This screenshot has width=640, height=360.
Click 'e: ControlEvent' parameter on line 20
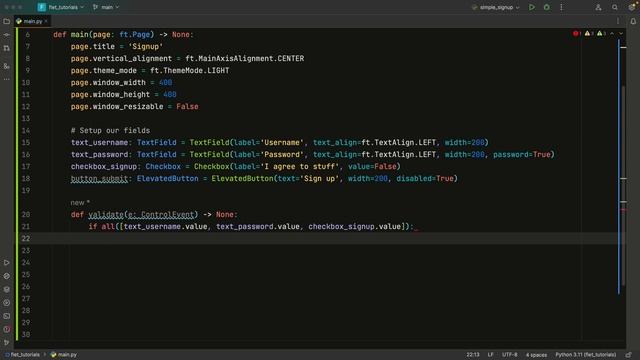(x=161, y=214)
